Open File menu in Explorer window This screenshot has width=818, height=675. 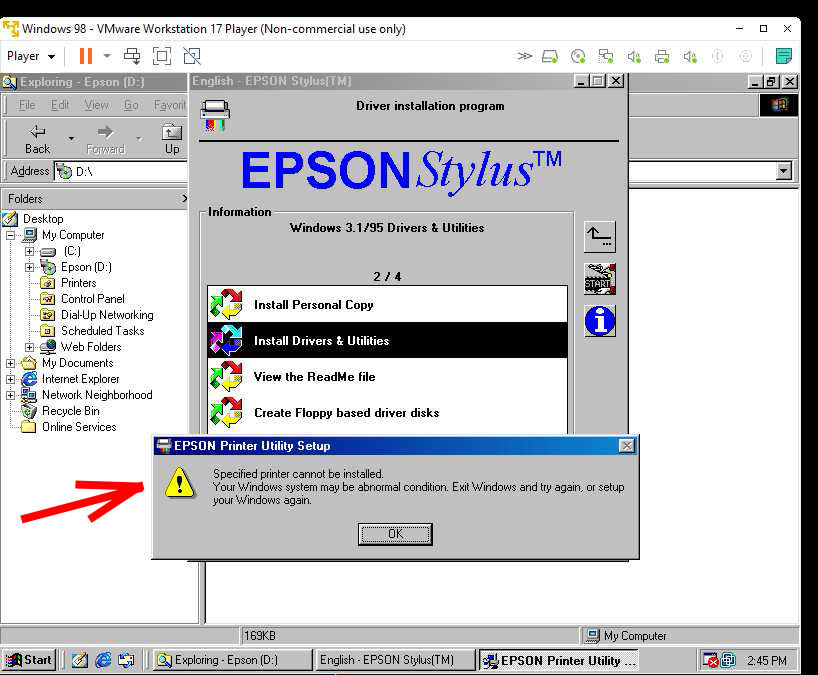click(x=27, y=105)
